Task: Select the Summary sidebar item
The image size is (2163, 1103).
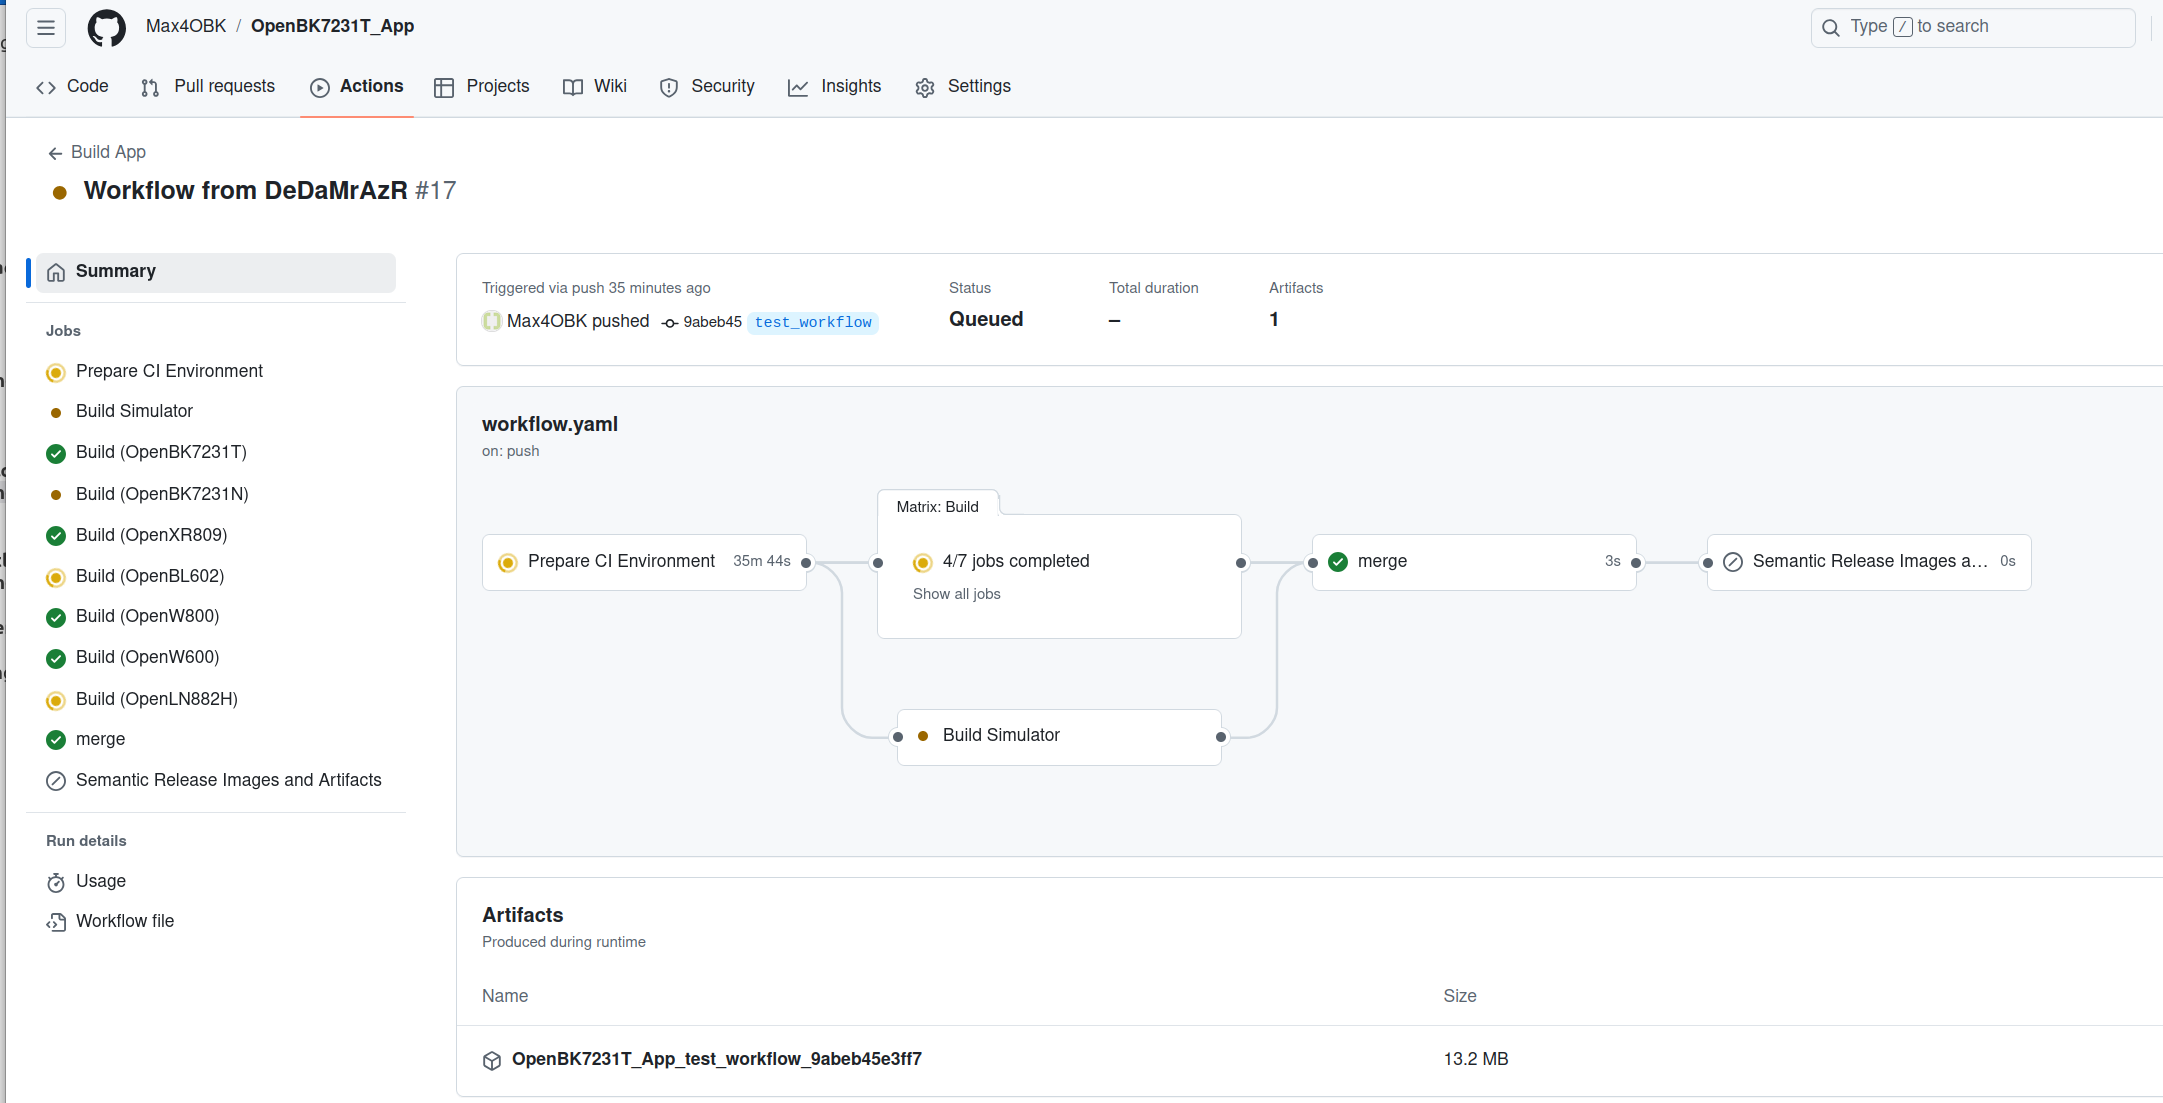Action: click(216, 272)
